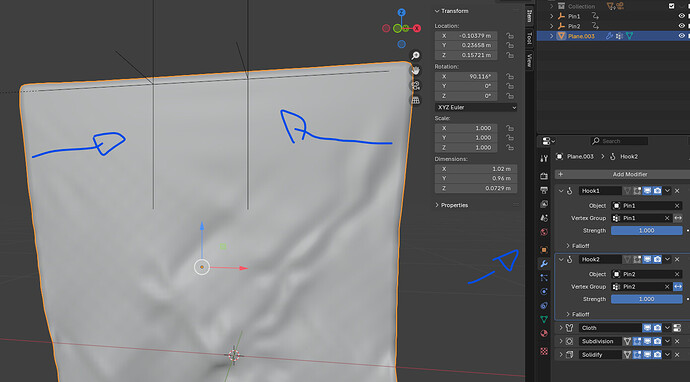Open the View Layer properties tab icon
This screenshot has width=690, height=382.
544,204
